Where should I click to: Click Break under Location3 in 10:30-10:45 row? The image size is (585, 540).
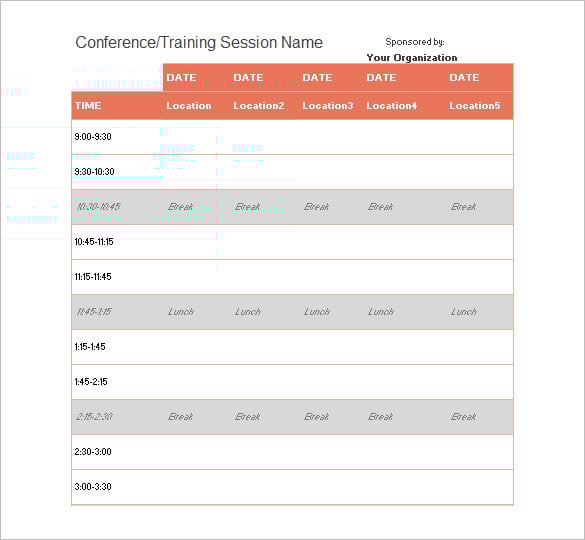coord(317,207)
